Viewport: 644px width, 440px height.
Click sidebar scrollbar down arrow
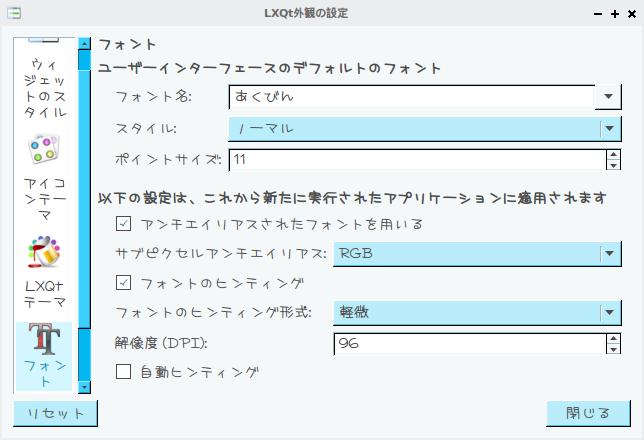(84, 387)
